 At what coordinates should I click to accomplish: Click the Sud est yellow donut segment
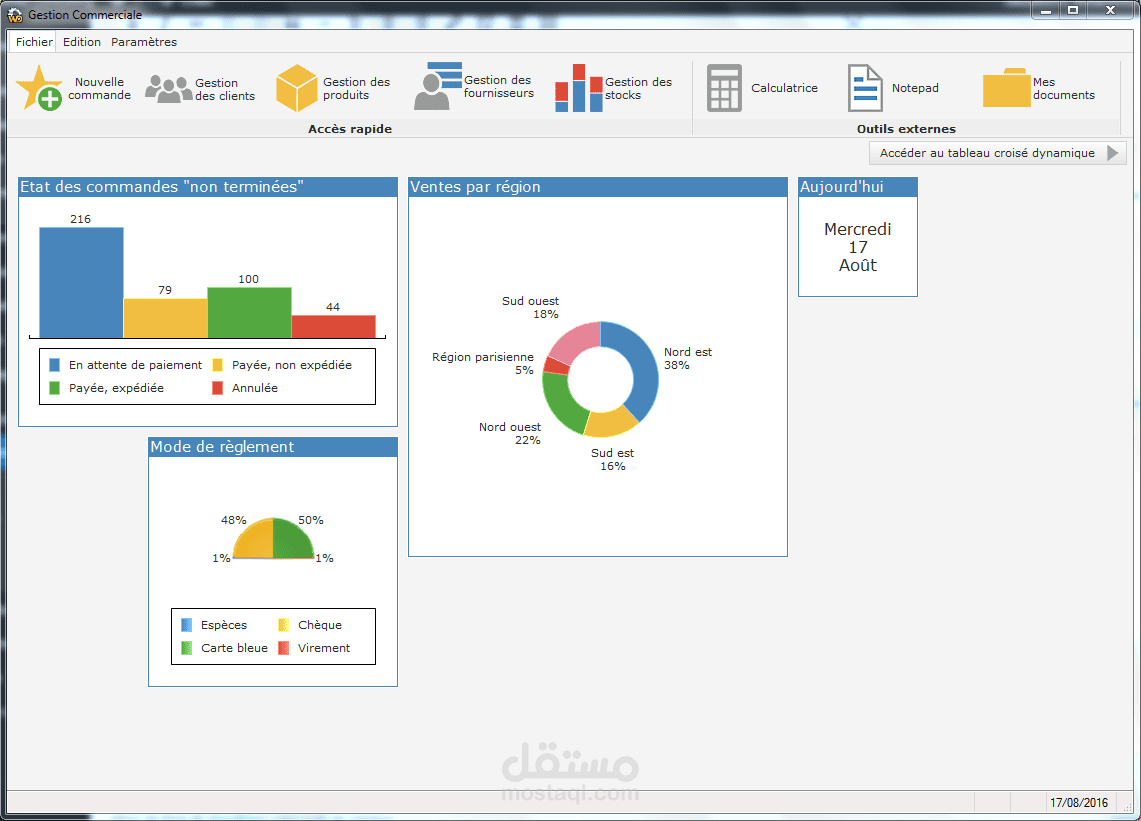pyautogui.click(x=611, y=422)
